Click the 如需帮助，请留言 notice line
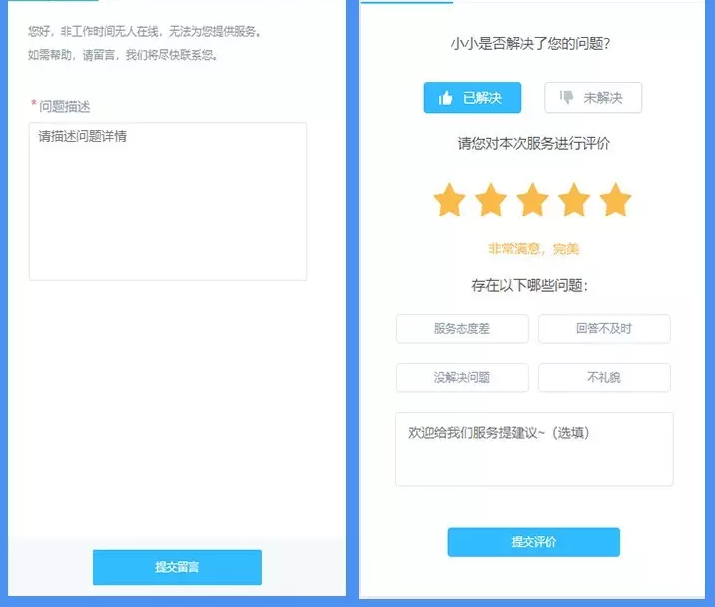Image resolution: width=715 pixels, height=607 pixels. tap(123, 55)
